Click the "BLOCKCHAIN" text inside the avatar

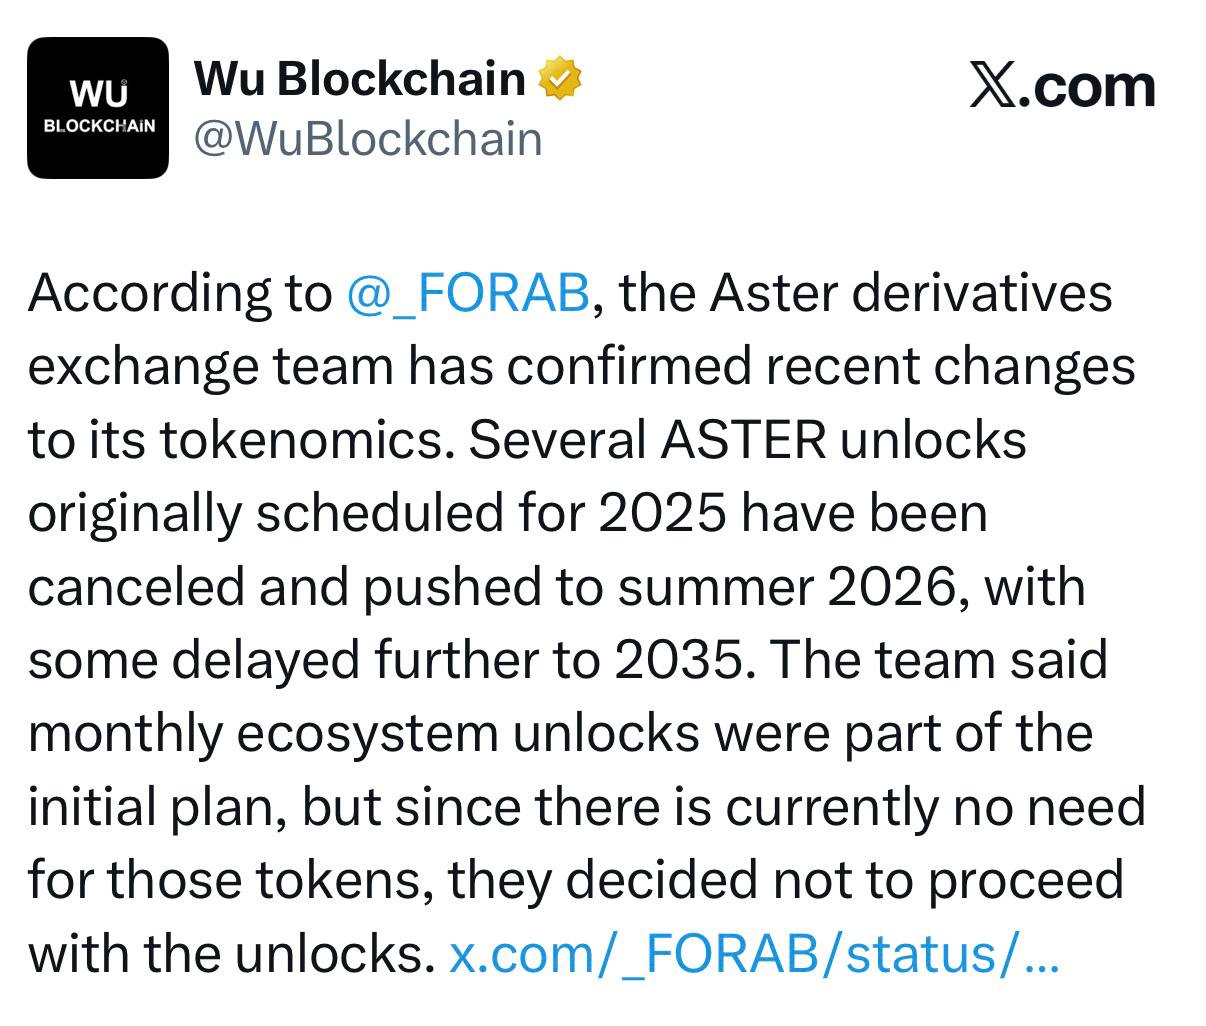(99, 127)
